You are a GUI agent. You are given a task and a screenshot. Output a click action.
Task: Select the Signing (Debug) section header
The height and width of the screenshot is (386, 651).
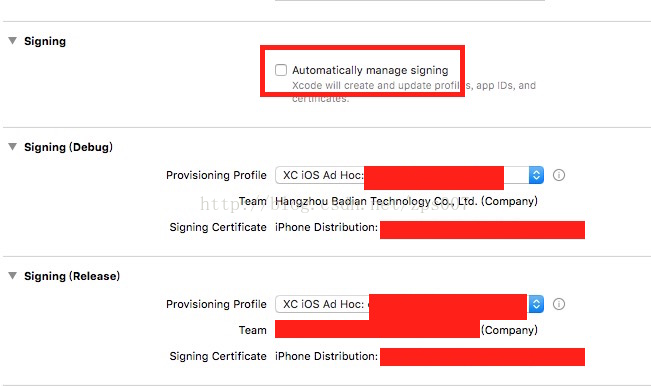(69, 147)
